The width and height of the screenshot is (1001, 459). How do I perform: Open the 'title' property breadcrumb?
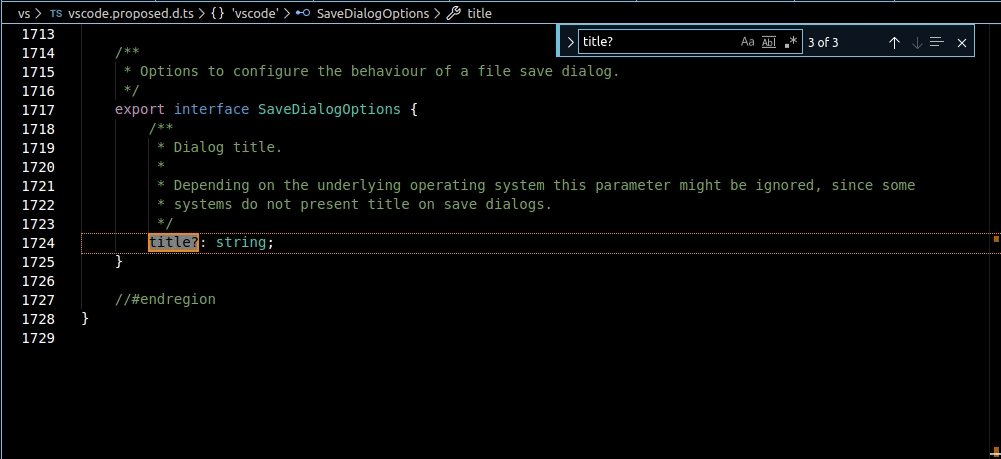click(x=479, y=13)
